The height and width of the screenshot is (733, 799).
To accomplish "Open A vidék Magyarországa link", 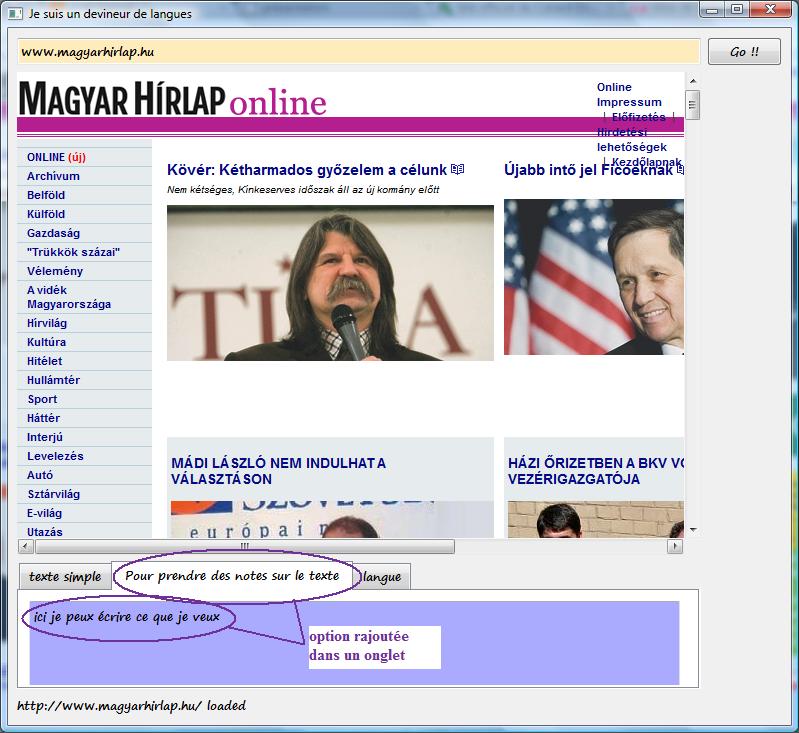I will 69,297.
